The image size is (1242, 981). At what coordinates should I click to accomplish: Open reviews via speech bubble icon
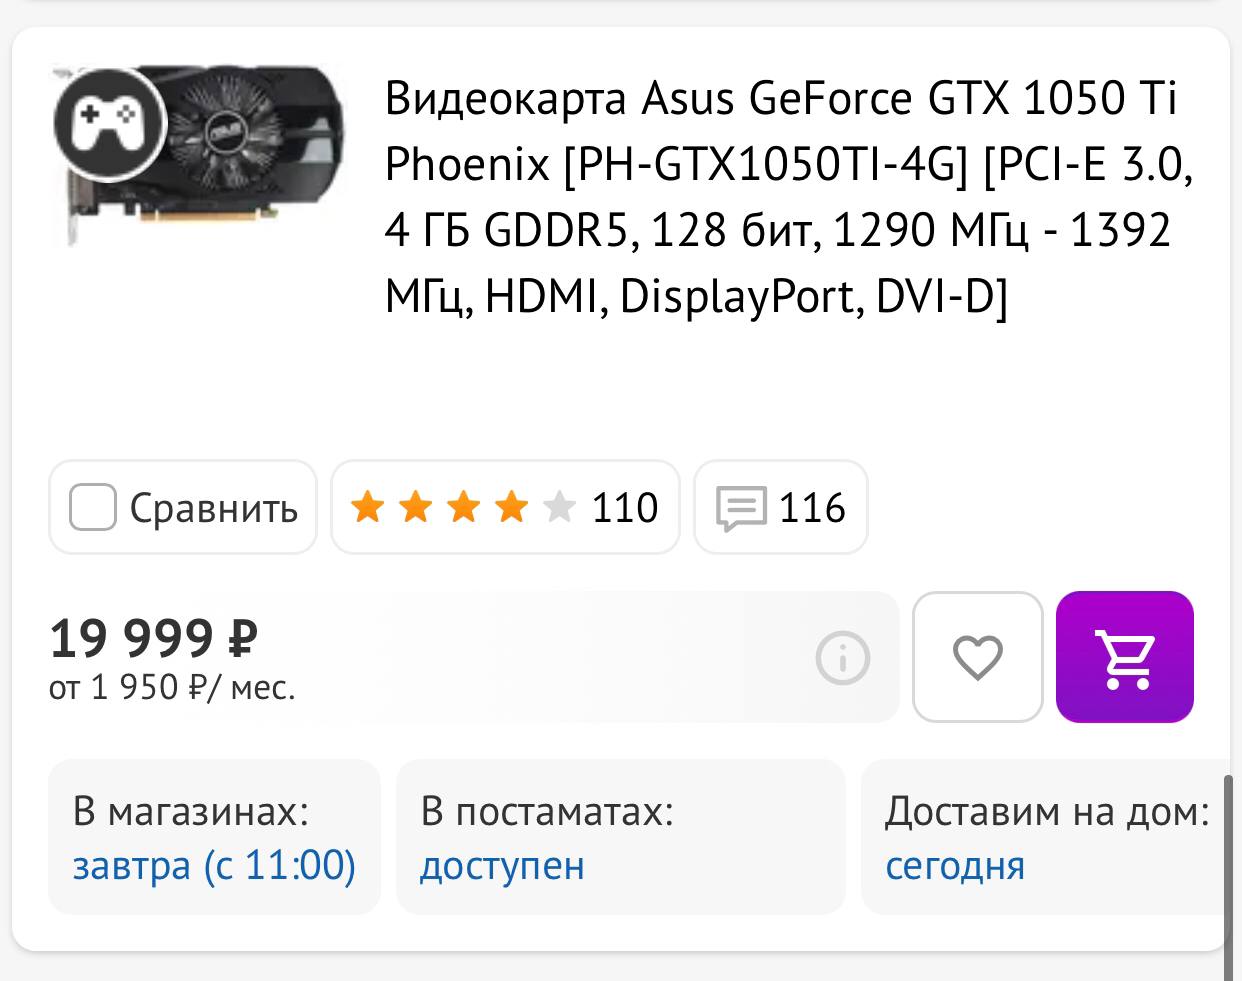(741, 508)
